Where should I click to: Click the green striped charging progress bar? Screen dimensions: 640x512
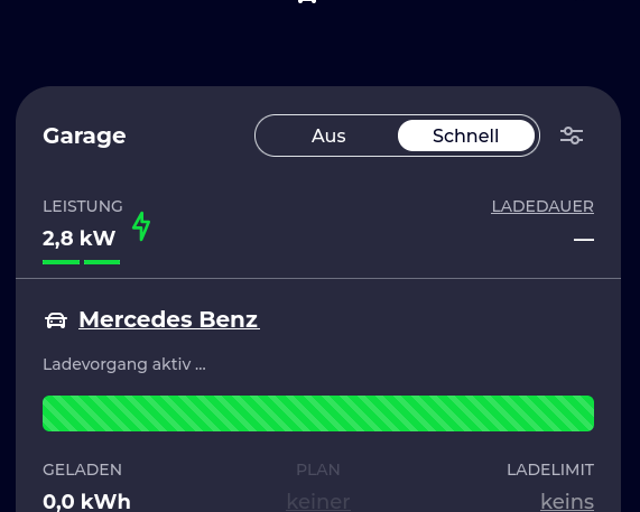point(318,413)
